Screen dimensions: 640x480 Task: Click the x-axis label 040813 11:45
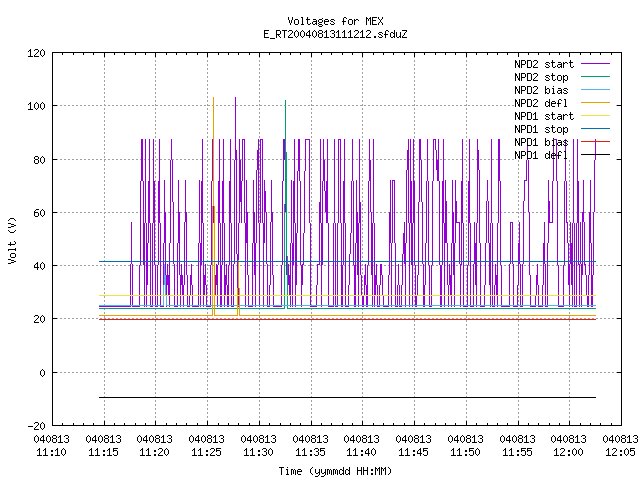[413, 446]
